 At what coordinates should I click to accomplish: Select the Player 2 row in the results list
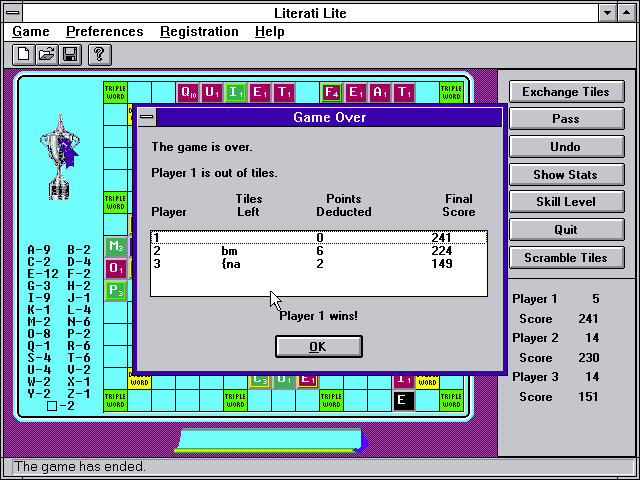click(x=318, y=251)
